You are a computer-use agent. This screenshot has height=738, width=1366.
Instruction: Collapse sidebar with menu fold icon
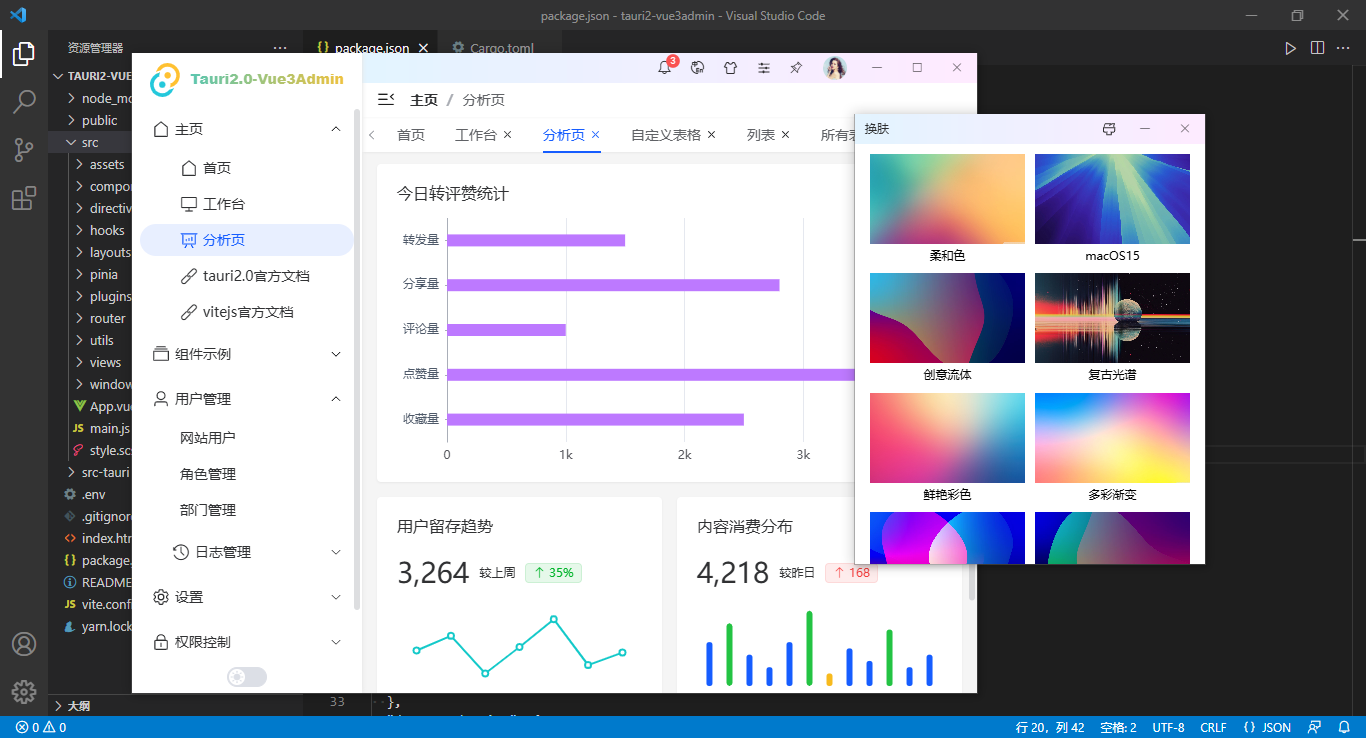coord(385,100)
